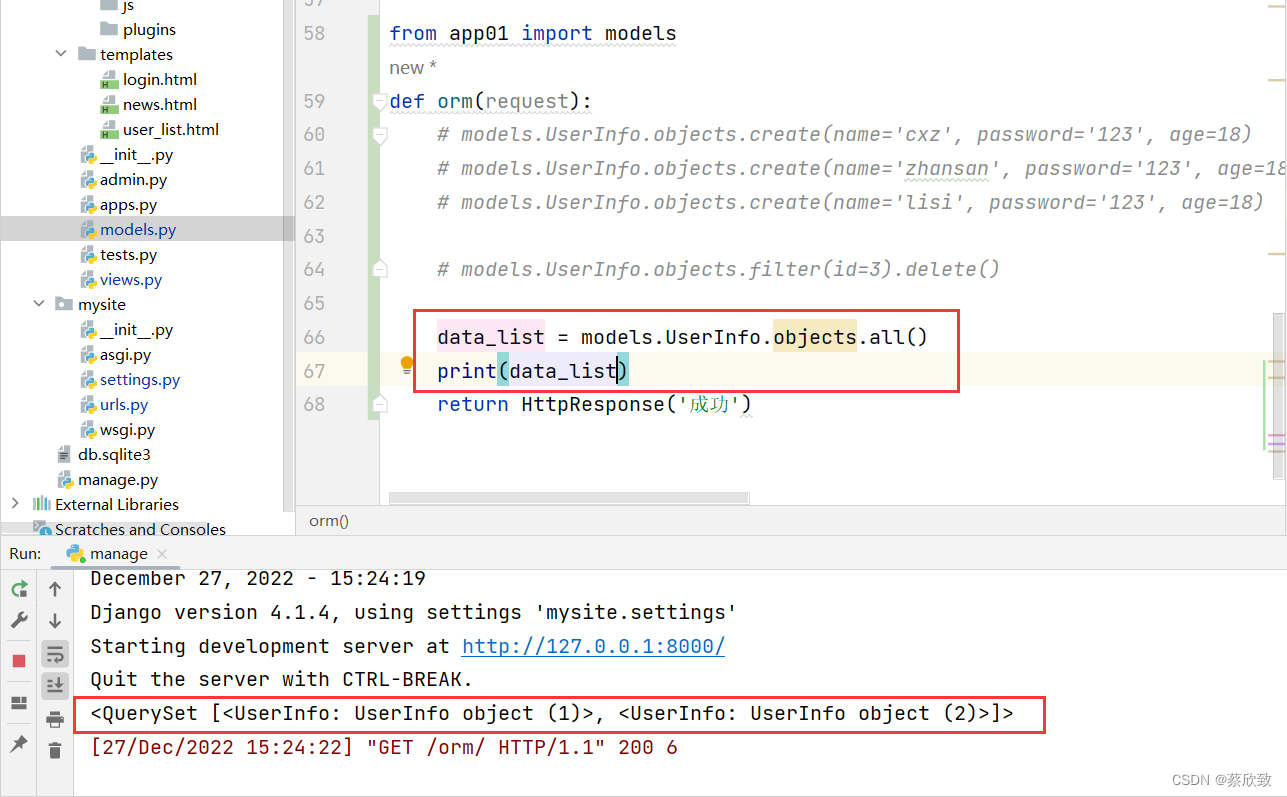Click 'objects' highlighted on line 66

815,336
